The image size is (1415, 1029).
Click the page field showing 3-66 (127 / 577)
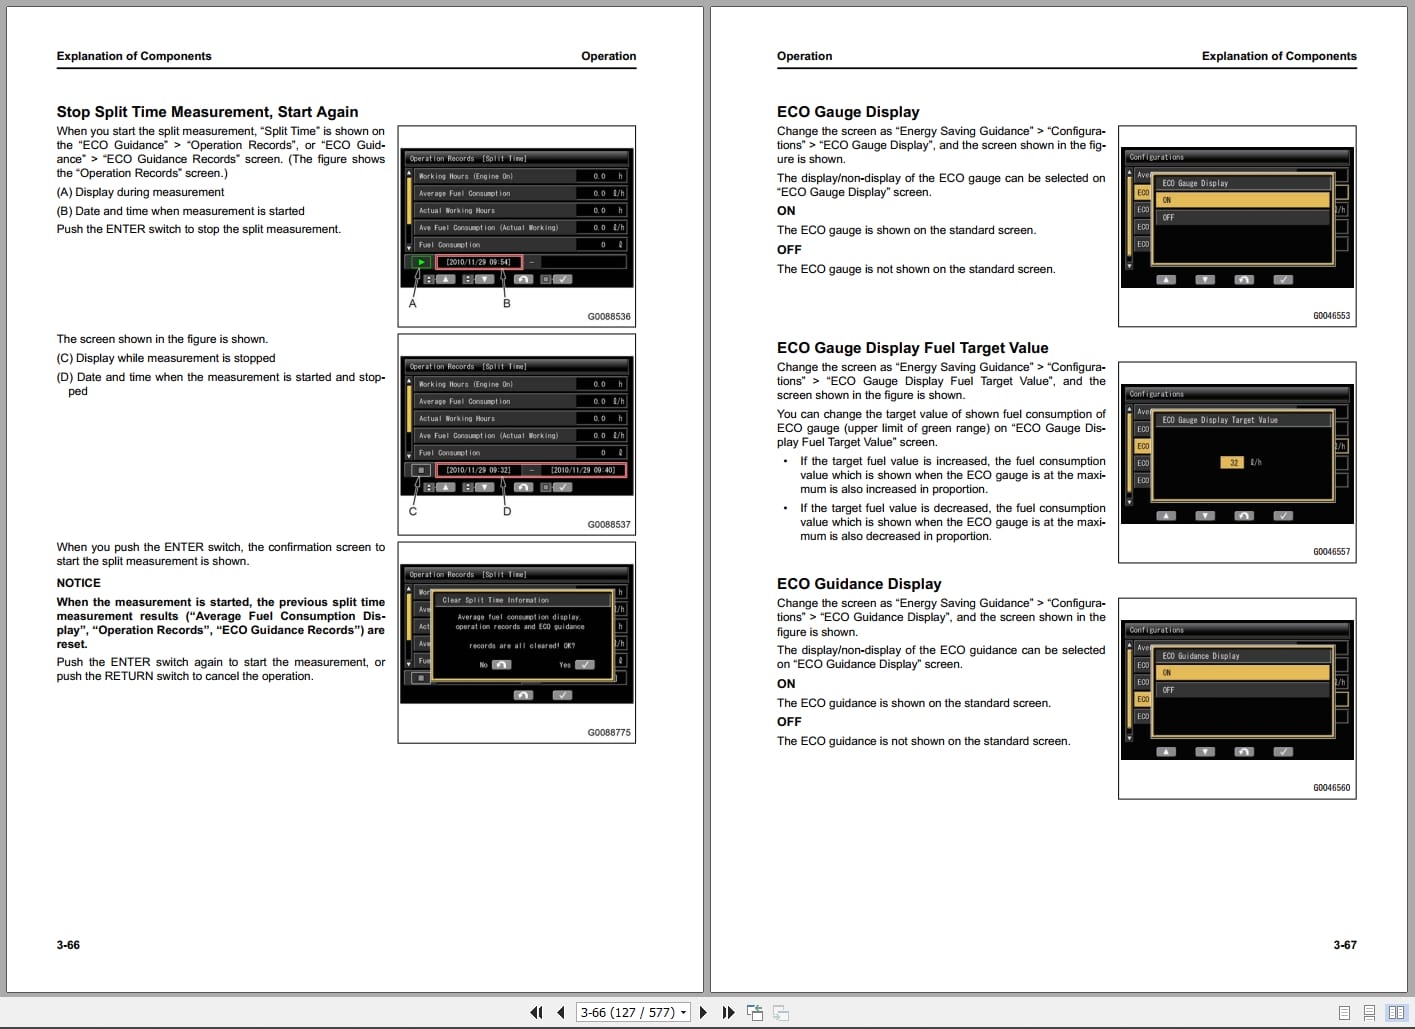coord(634,1012)
